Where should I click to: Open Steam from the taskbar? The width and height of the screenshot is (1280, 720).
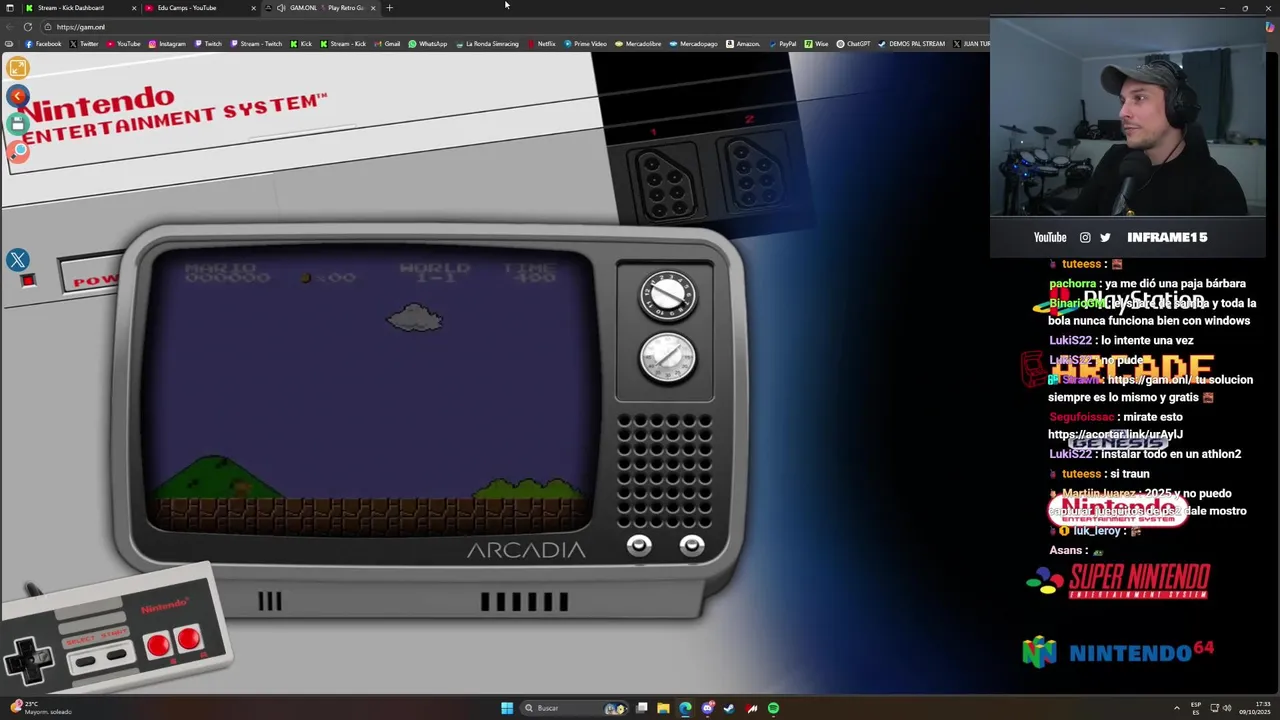(x=729, y=708)
